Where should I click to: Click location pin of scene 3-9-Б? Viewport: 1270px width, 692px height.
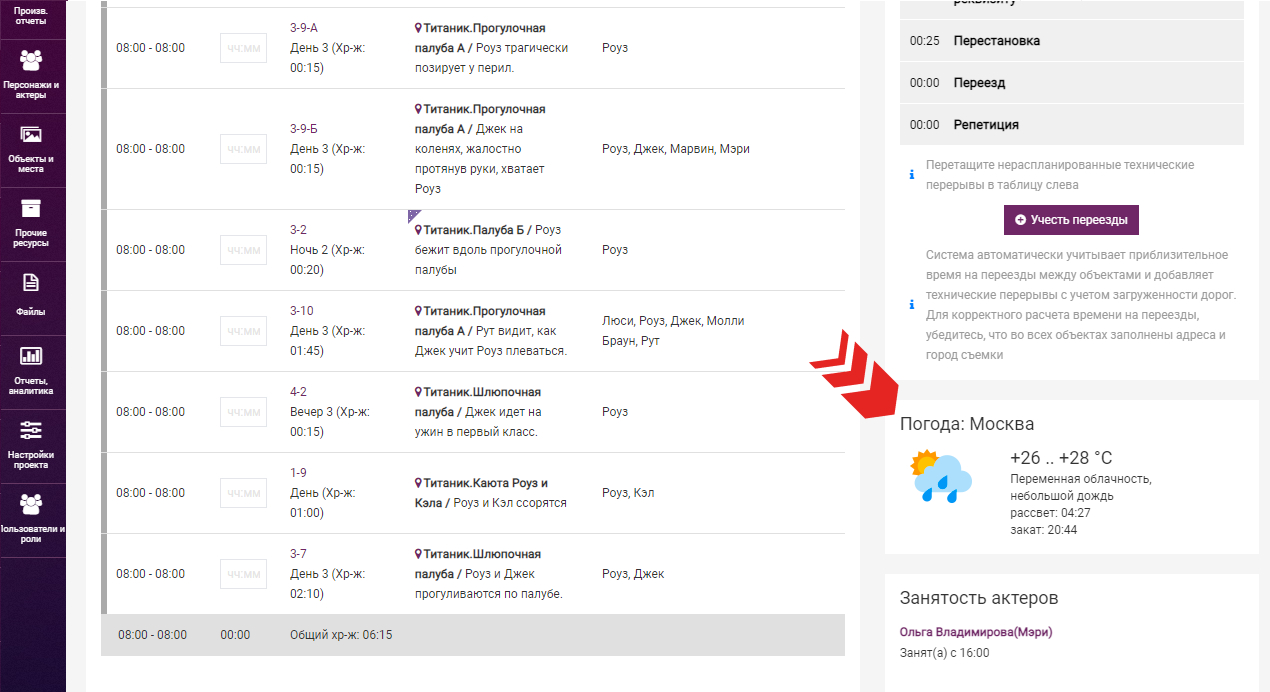pyautogui.click(x=419, y=109)
